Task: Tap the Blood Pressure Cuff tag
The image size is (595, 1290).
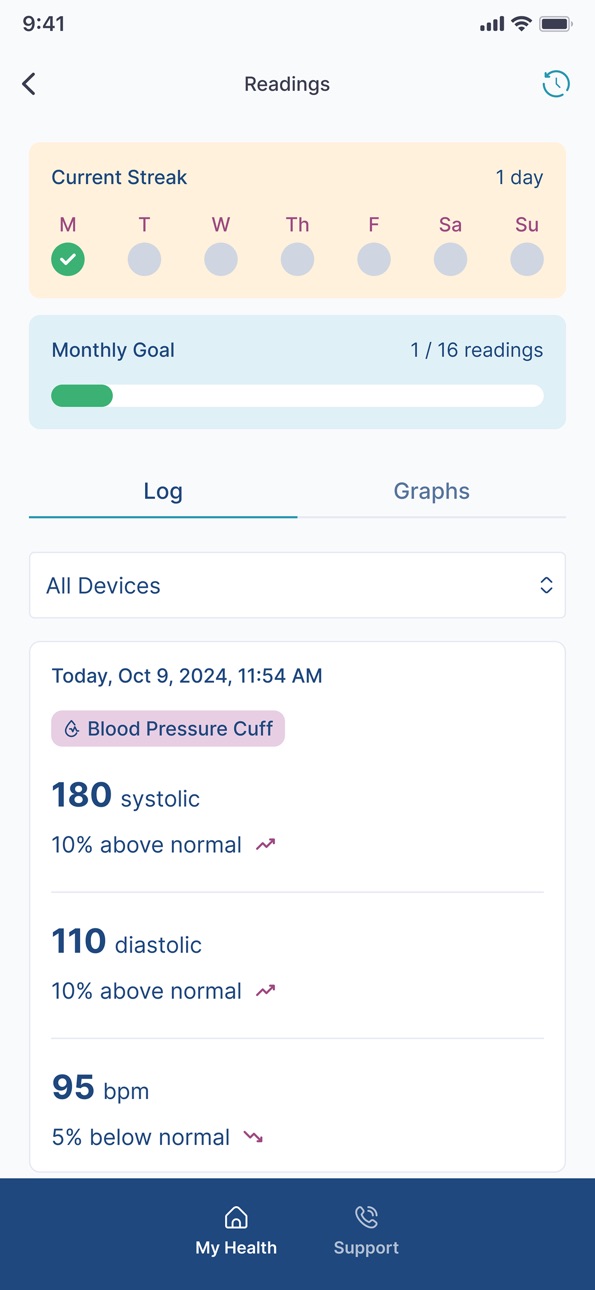Action: tap(168, 729)
